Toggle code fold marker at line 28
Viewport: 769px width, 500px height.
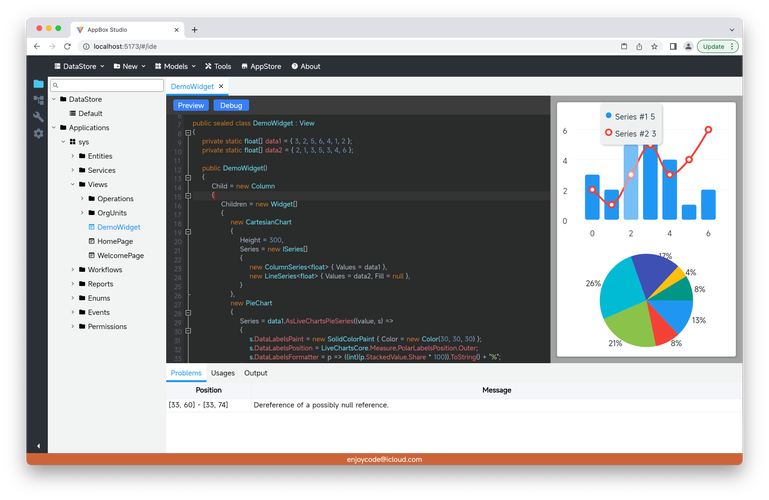click(188, 313)
